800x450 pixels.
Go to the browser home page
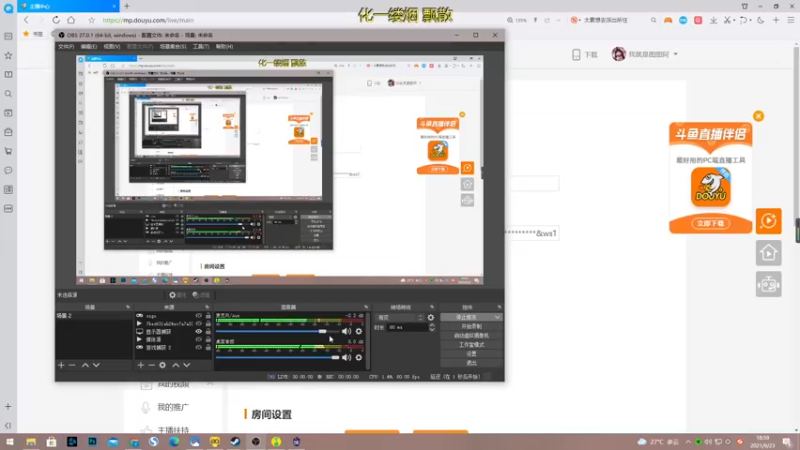click(x=71, y=20)
